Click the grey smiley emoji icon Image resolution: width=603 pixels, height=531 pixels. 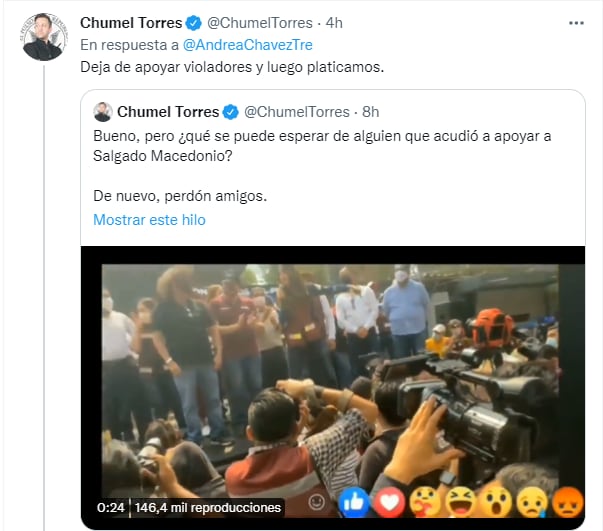(317, 501)
